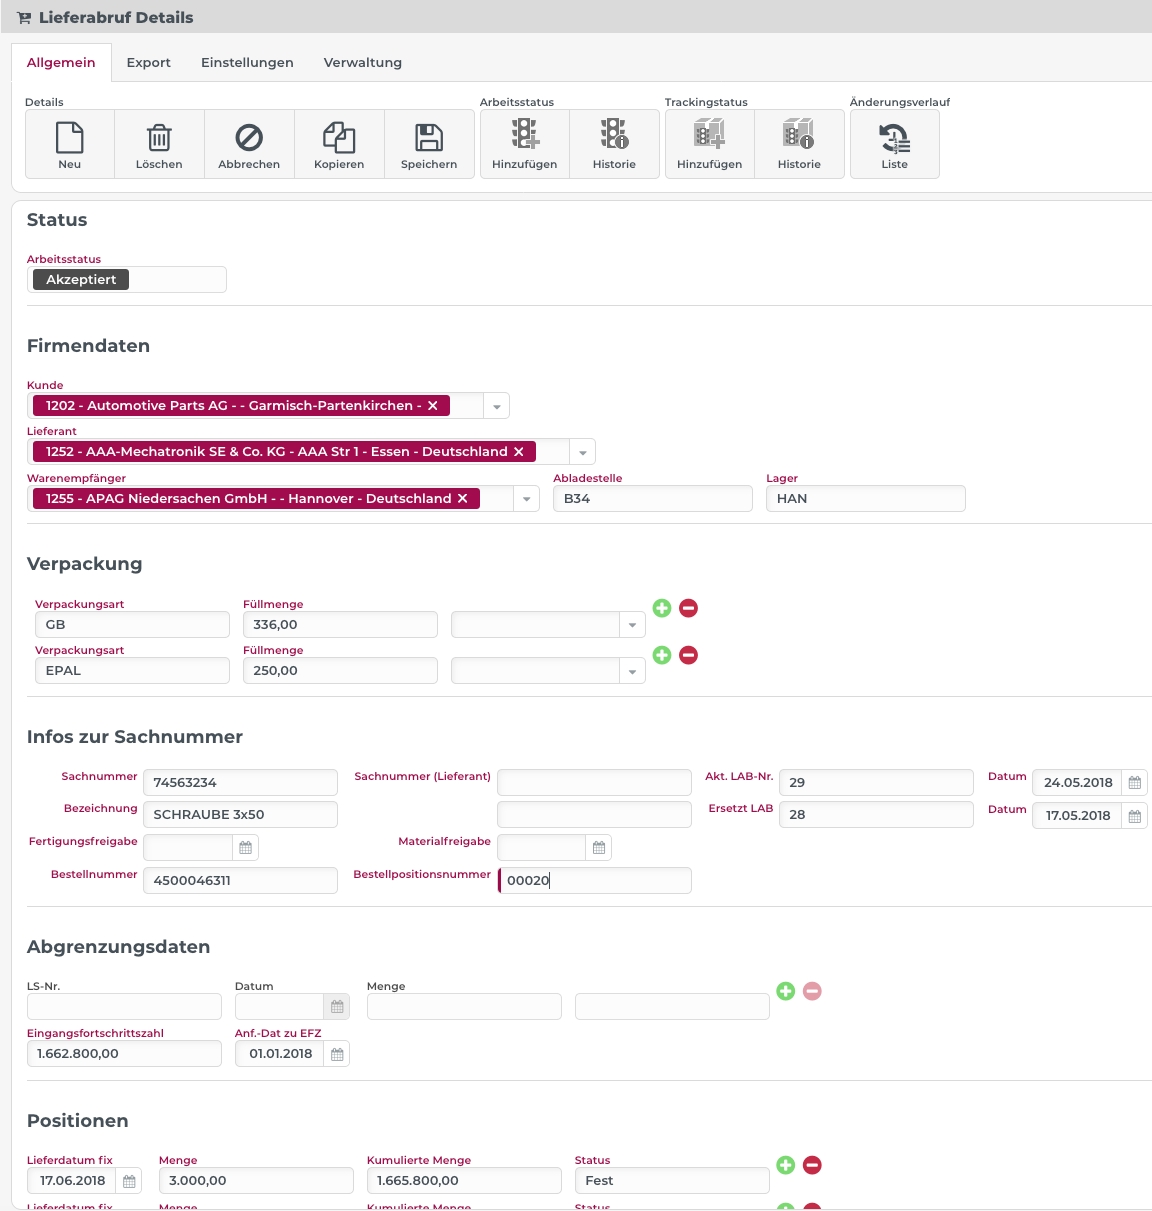Add Arbeitsstatus via Hinzufügen icon
Screen dimensions: 1152x1211
[x=524, y=135]
